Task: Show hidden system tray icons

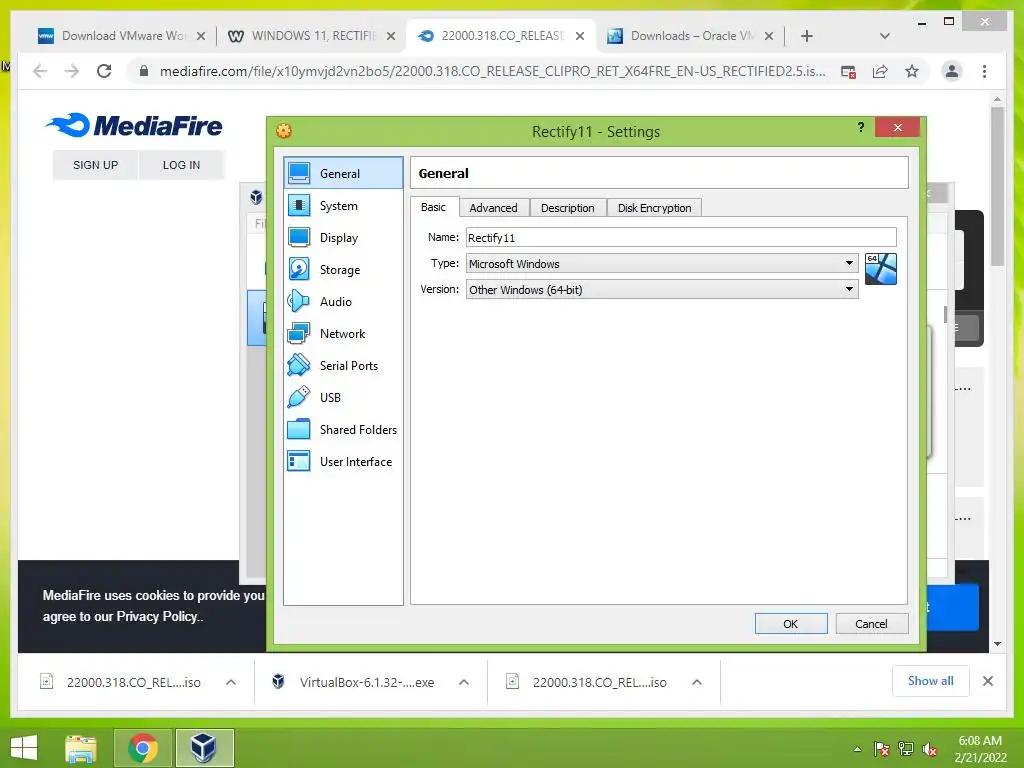Action: 857,750
